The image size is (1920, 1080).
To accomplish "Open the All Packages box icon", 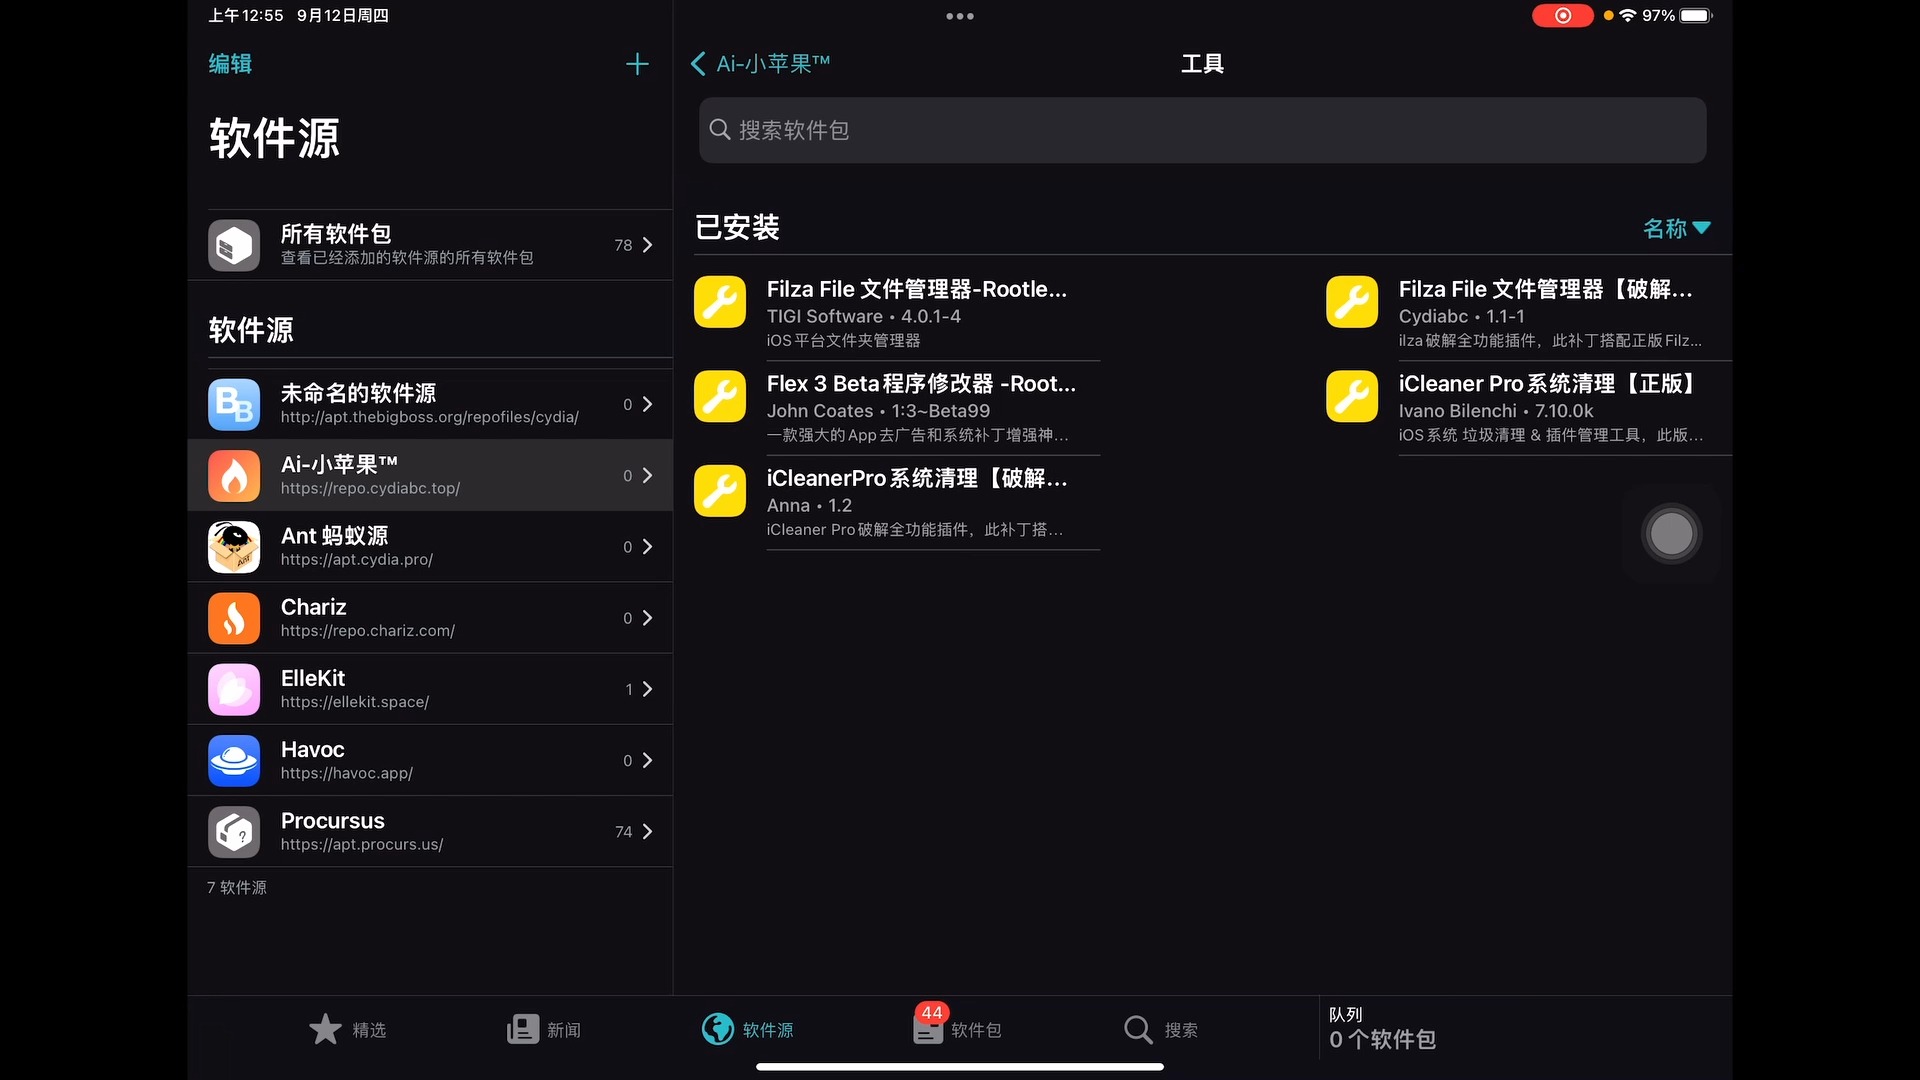I will pyautogui.click(x=234, y=245).
